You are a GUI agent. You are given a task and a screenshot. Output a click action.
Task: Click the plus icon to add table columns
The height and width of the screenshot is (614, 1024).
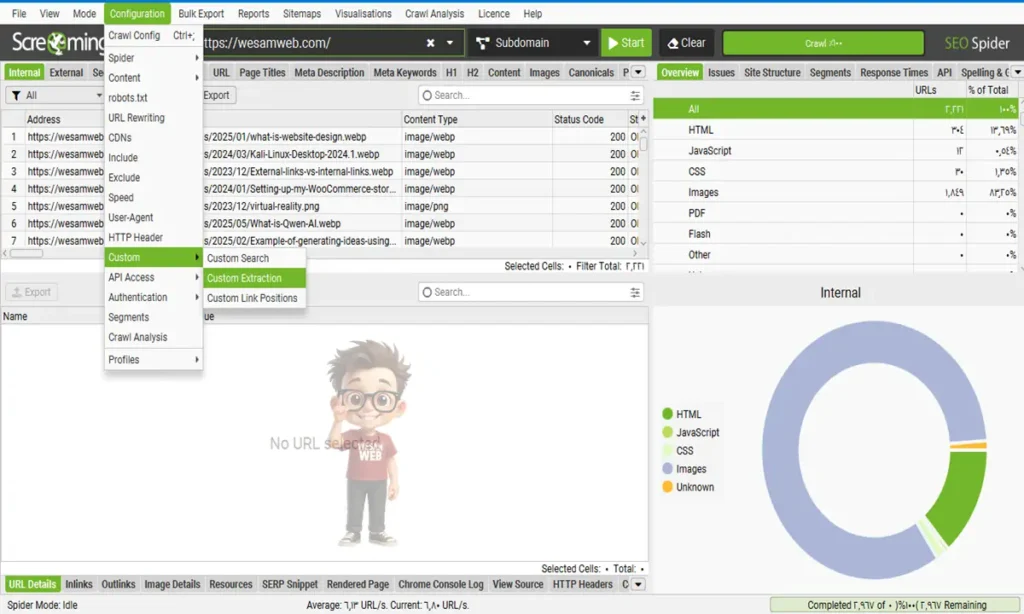pyautogui.click(x=643, y=119)
